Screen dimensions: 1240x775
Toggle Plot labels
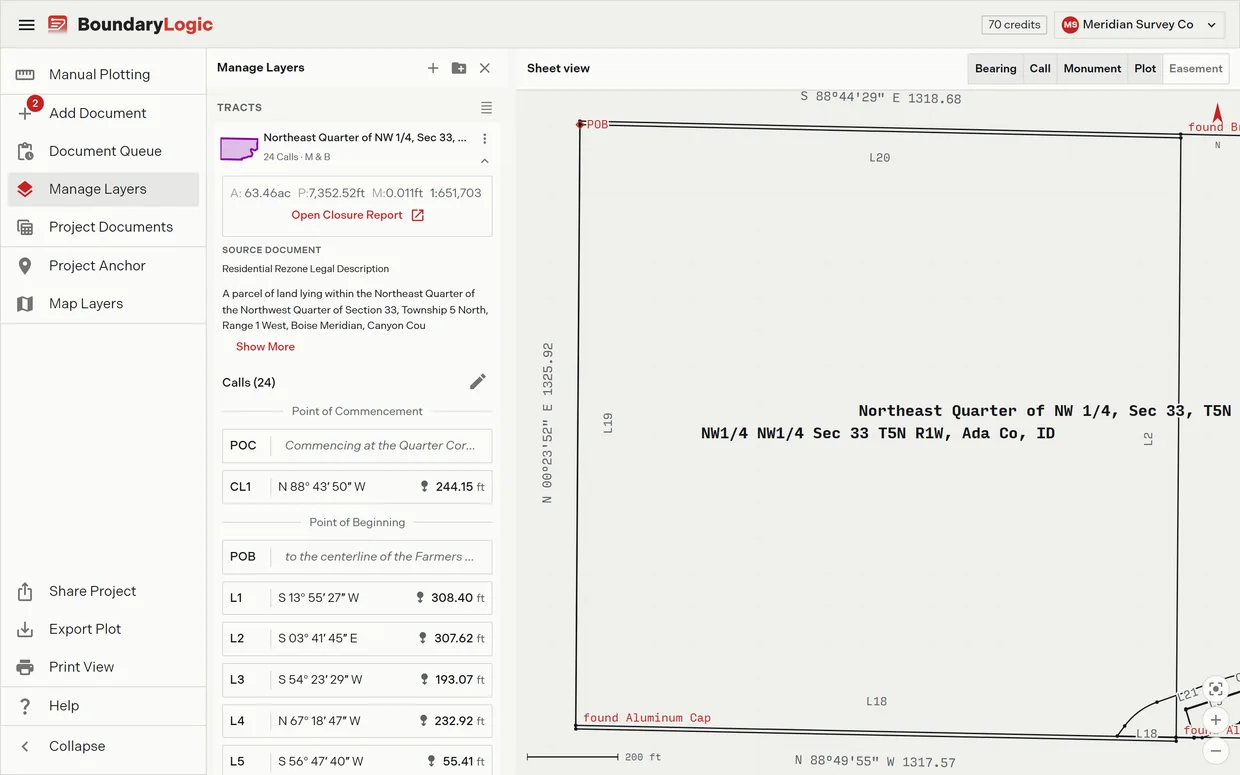coord(1145,69)
